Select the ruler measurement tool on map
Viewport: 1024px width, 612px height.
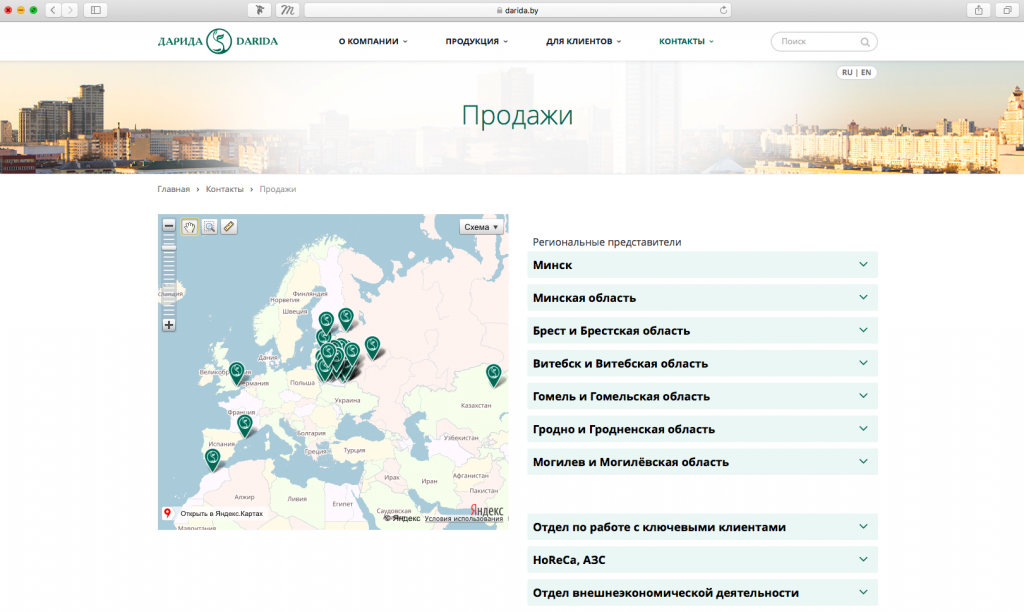click(229, 227)
